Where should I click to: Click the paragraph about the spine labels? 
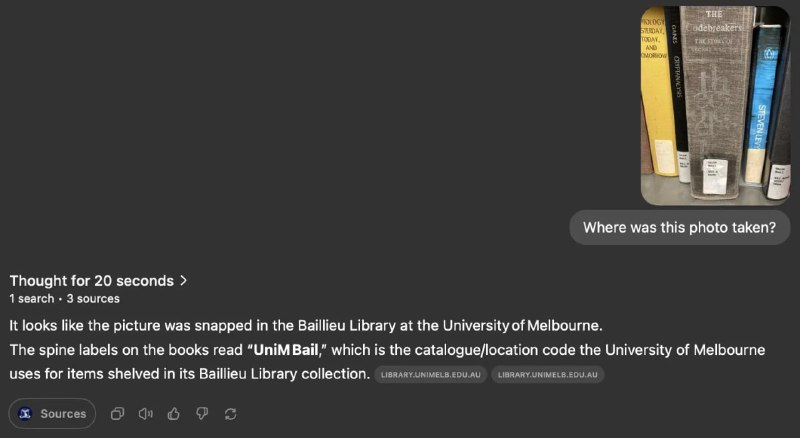[x=387, y=362]
